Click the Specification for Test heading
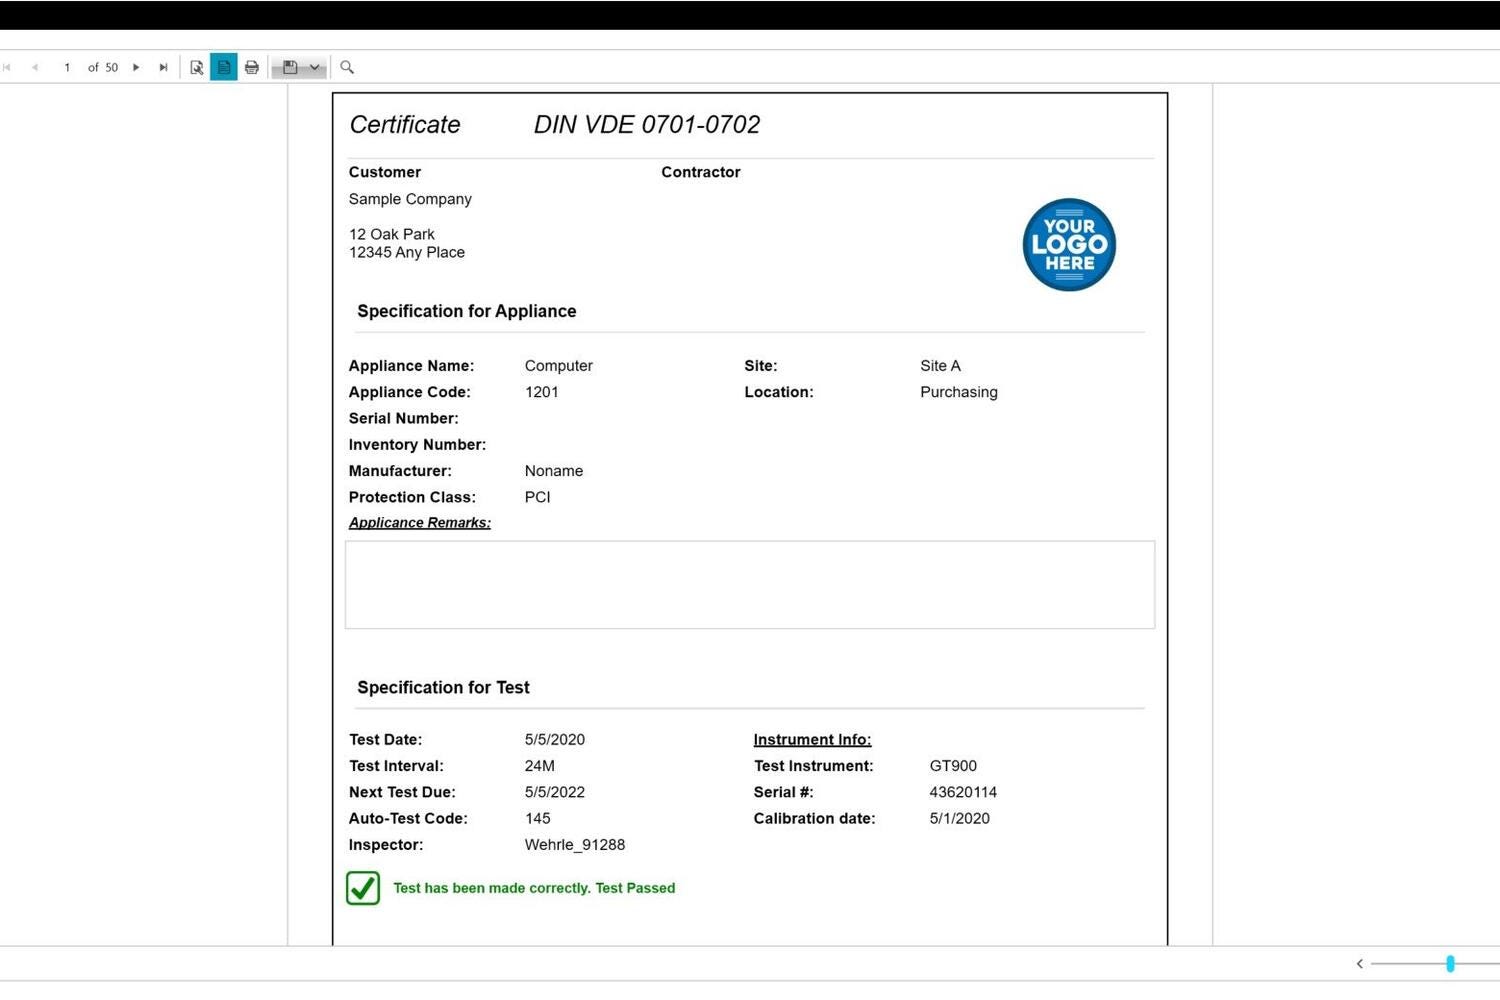 coord(443,688)
